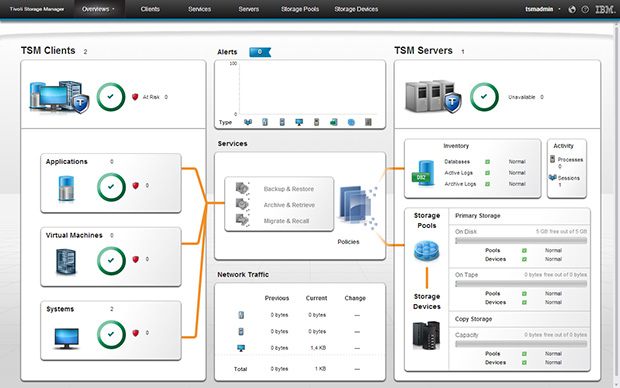Click the Active Logs green status indicator
The height and width of the screenshot is (388, 620).
tap(488, 173)
